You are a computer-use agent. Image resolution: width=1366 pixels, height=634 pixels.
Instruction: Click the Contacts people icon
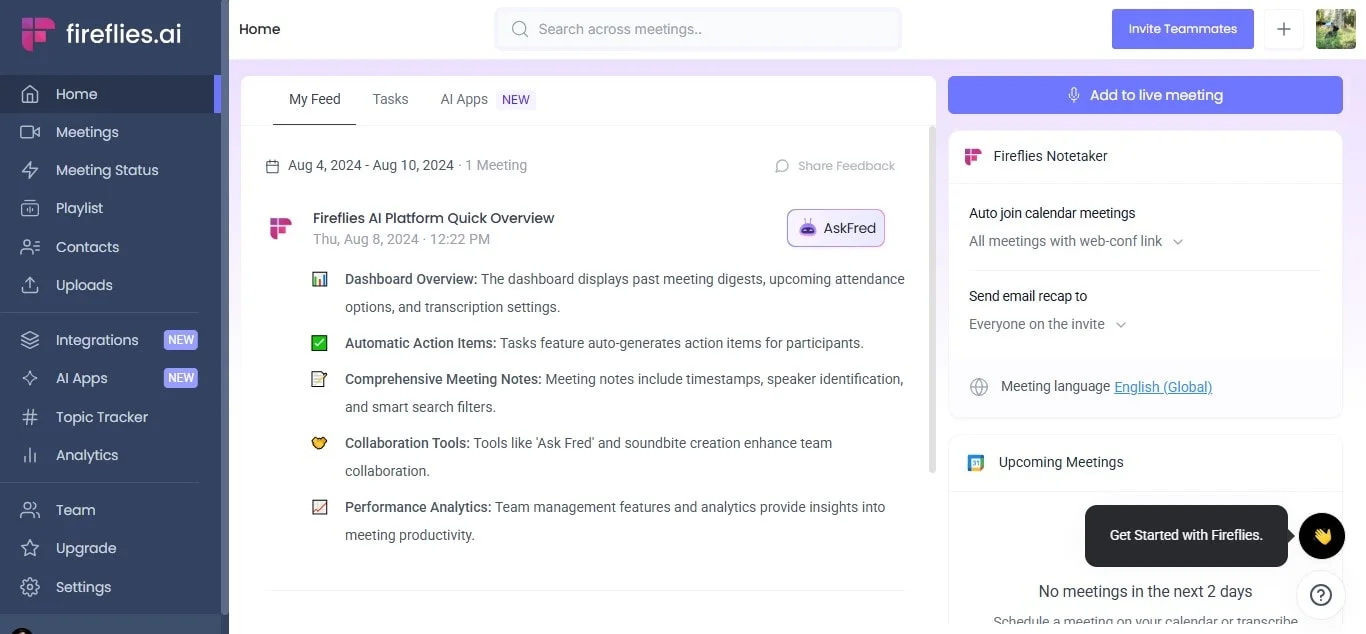click(30, 247)
